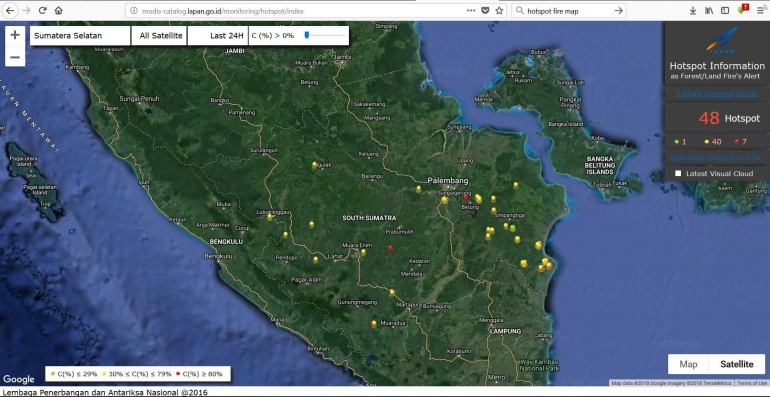770x397 pixels.
Task: Click the hotspot fire map search box
Action: point(569,10)
